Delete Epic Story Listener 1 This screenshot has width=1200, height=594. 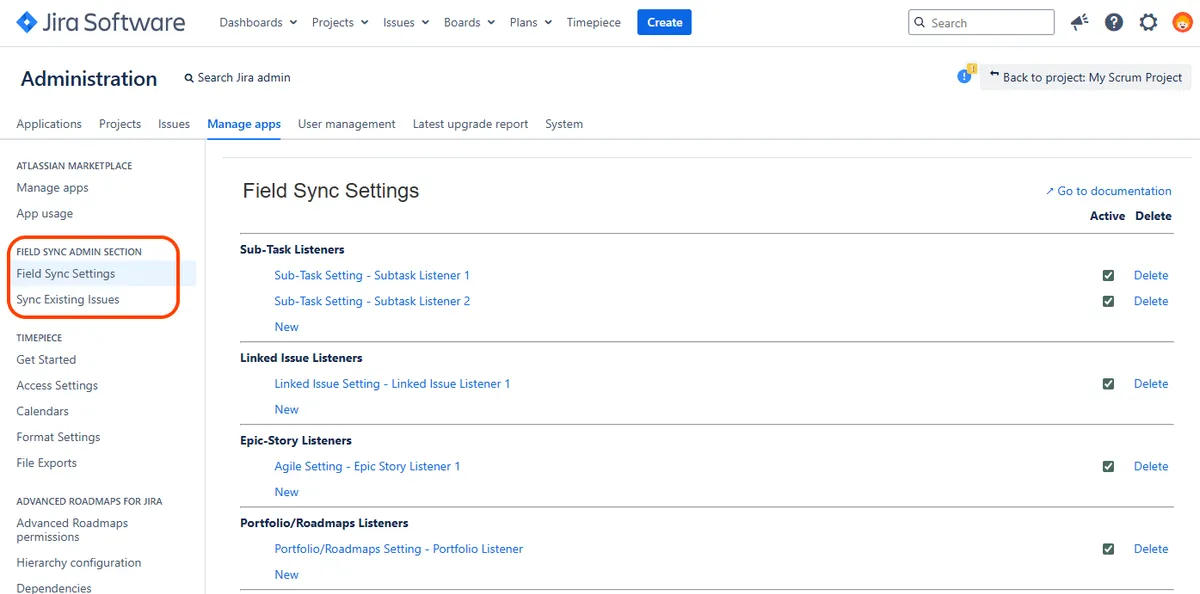point(1151,466)
